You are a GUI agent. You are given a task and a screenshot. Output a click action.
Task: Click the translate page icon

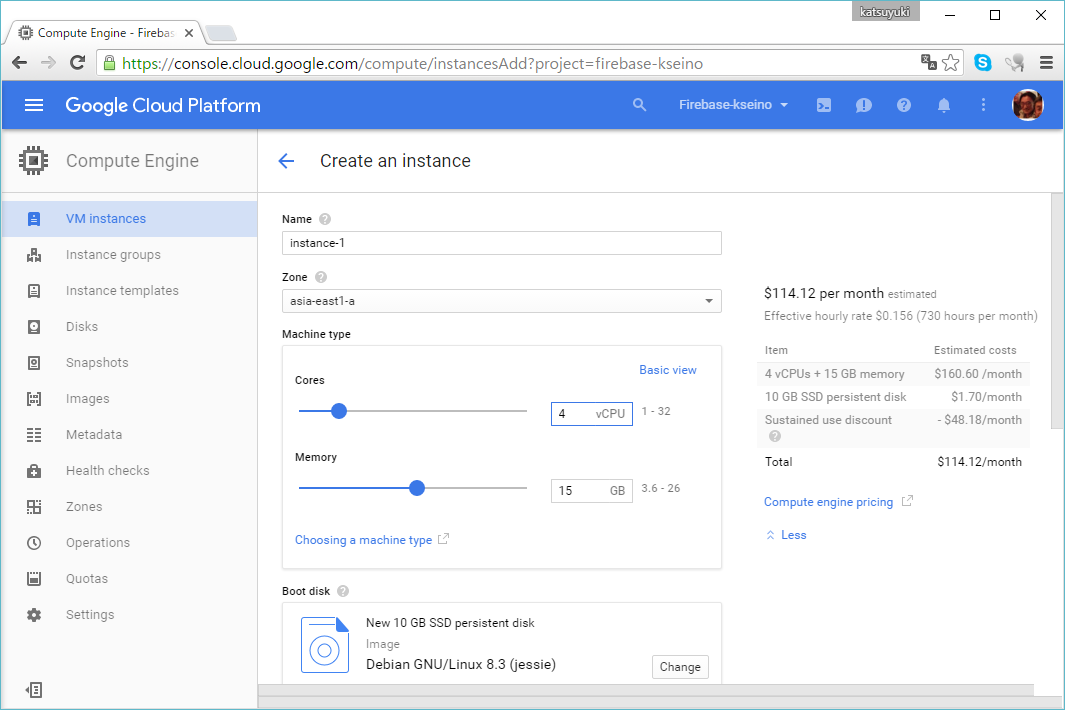point(928,63)
